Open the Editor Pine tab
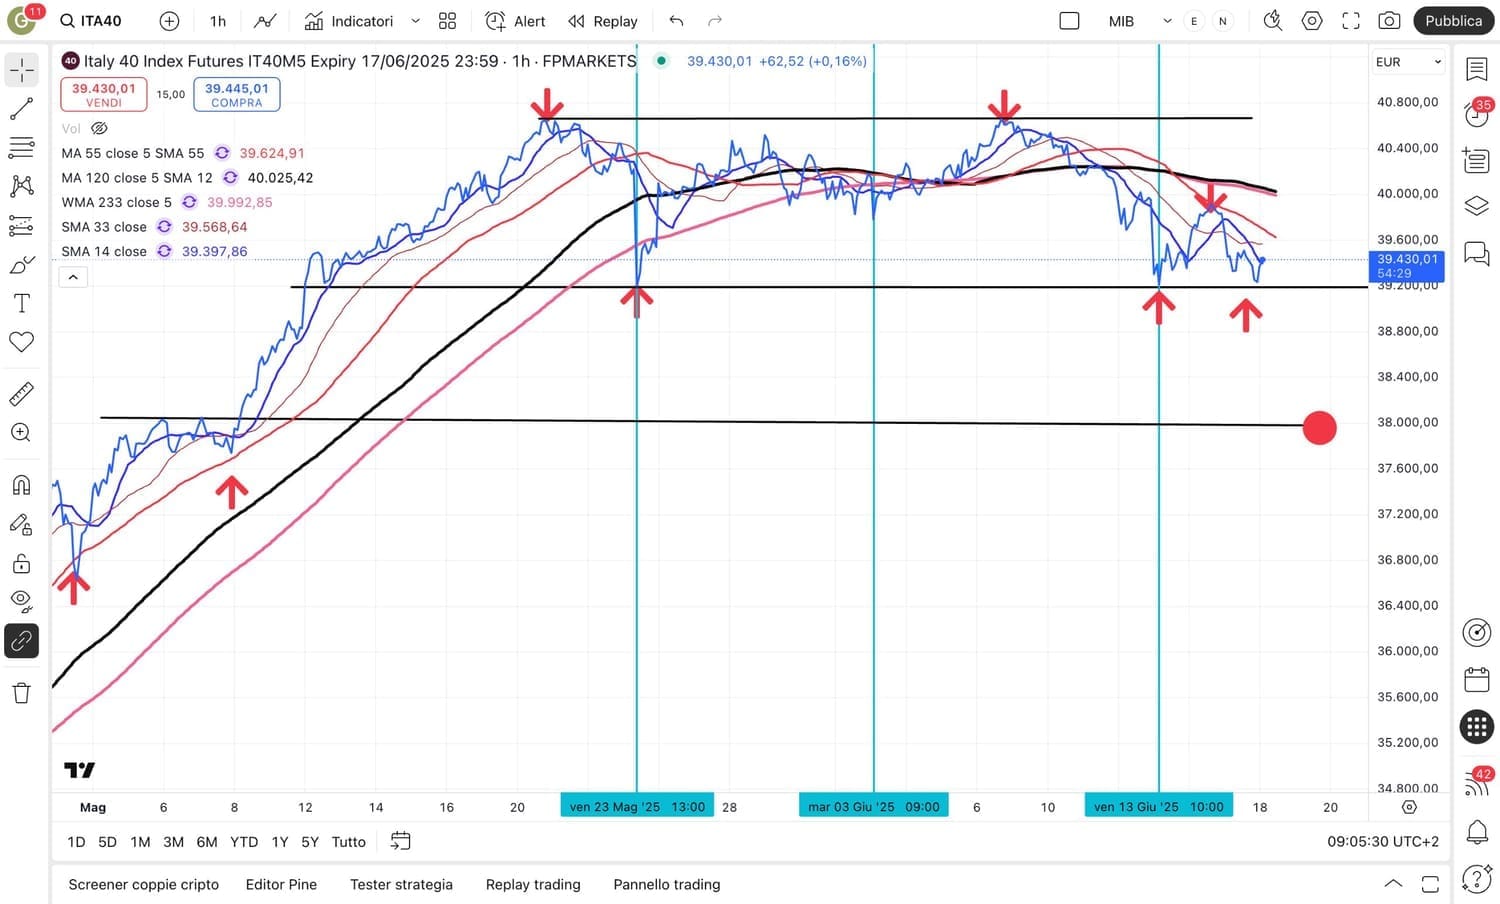The height and width of the screenshot is (904, 1500). [x=281, y=884]
